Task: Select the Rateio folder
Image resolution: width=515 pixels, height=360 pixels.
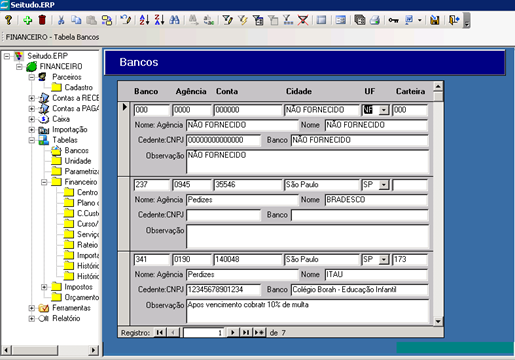Action: (87, 245)
